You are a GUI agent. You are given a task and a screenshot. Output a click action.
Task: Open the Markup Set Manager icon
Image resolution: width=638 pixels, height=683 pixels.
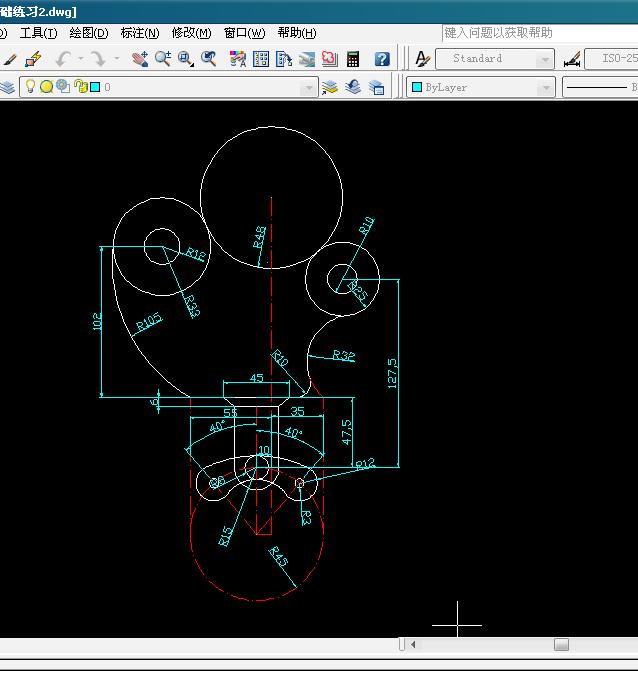(x=330, y=59)
